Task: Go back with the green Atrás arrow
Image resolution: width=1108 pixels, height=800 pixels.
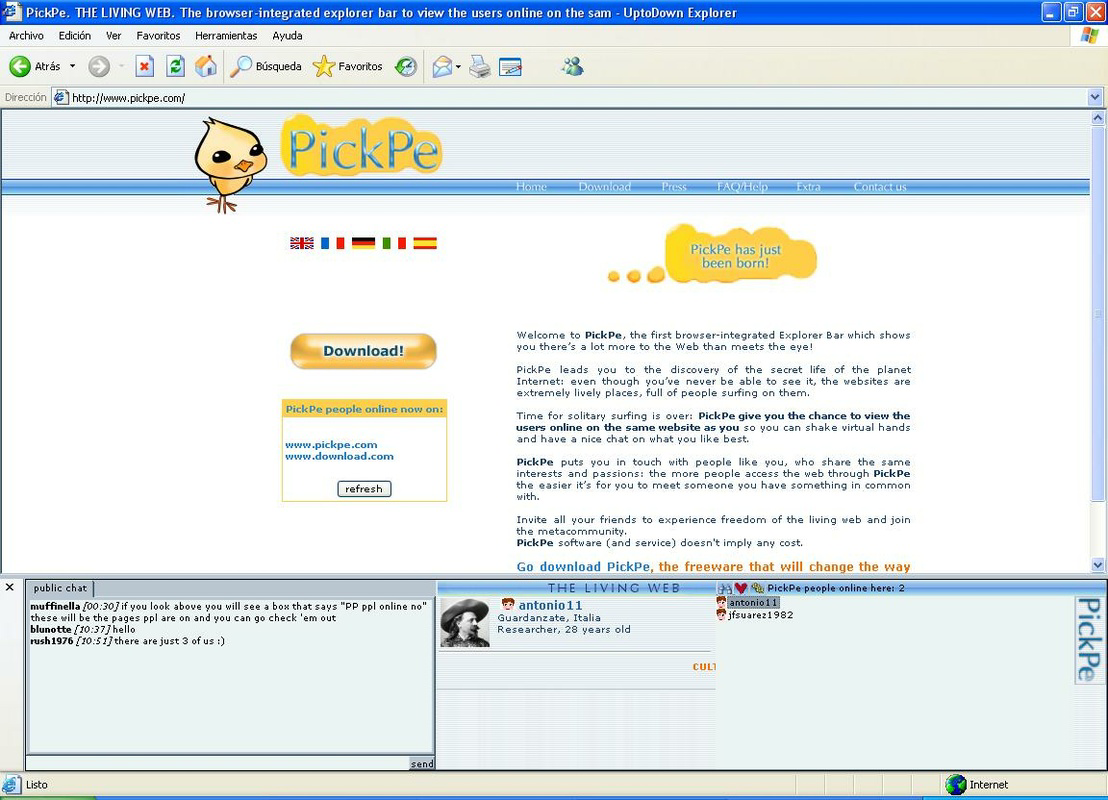Action: (20, 66)
